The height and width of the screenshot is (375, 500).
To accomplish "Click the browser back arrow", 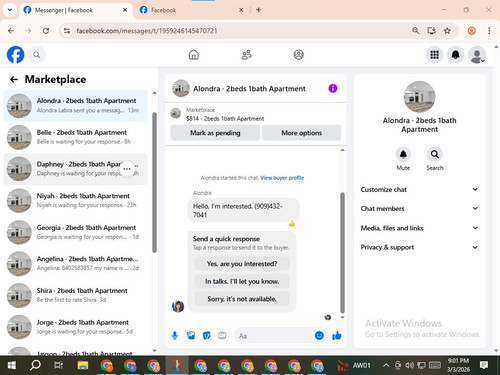I will [x=11, y=31].
